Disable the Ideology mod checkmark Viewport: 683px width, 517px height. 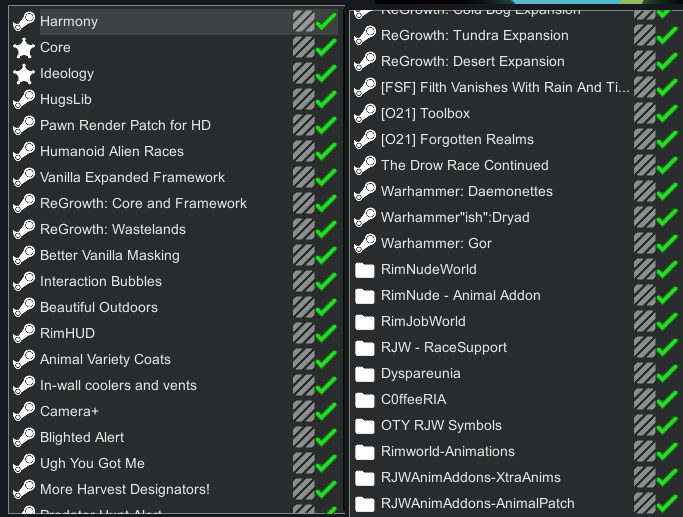pyautogui.click(x=326, y=74)
